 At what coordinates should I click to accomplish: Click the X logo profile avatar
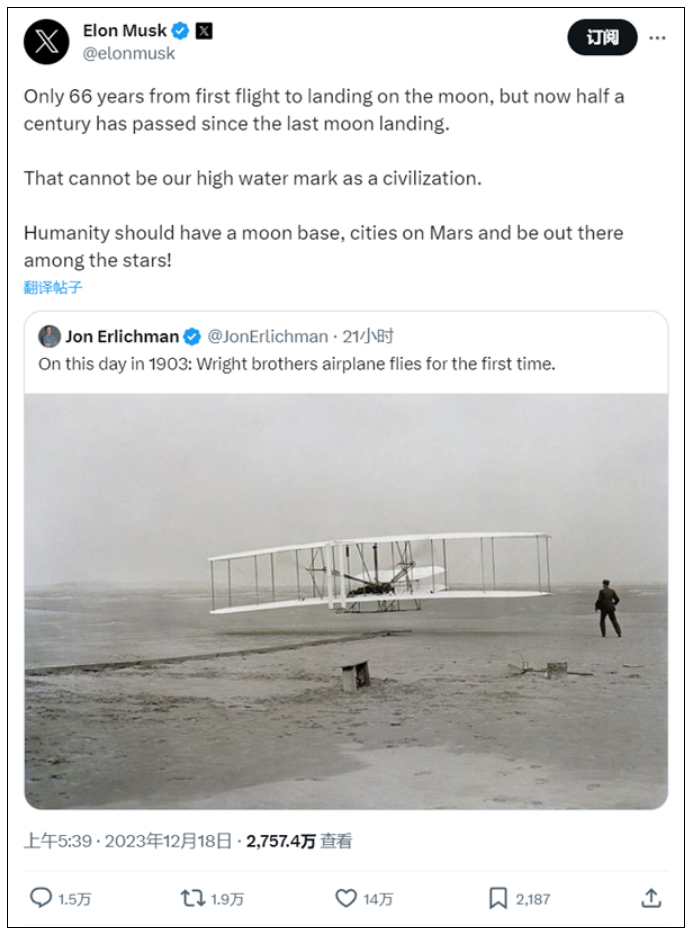point(46,42)
